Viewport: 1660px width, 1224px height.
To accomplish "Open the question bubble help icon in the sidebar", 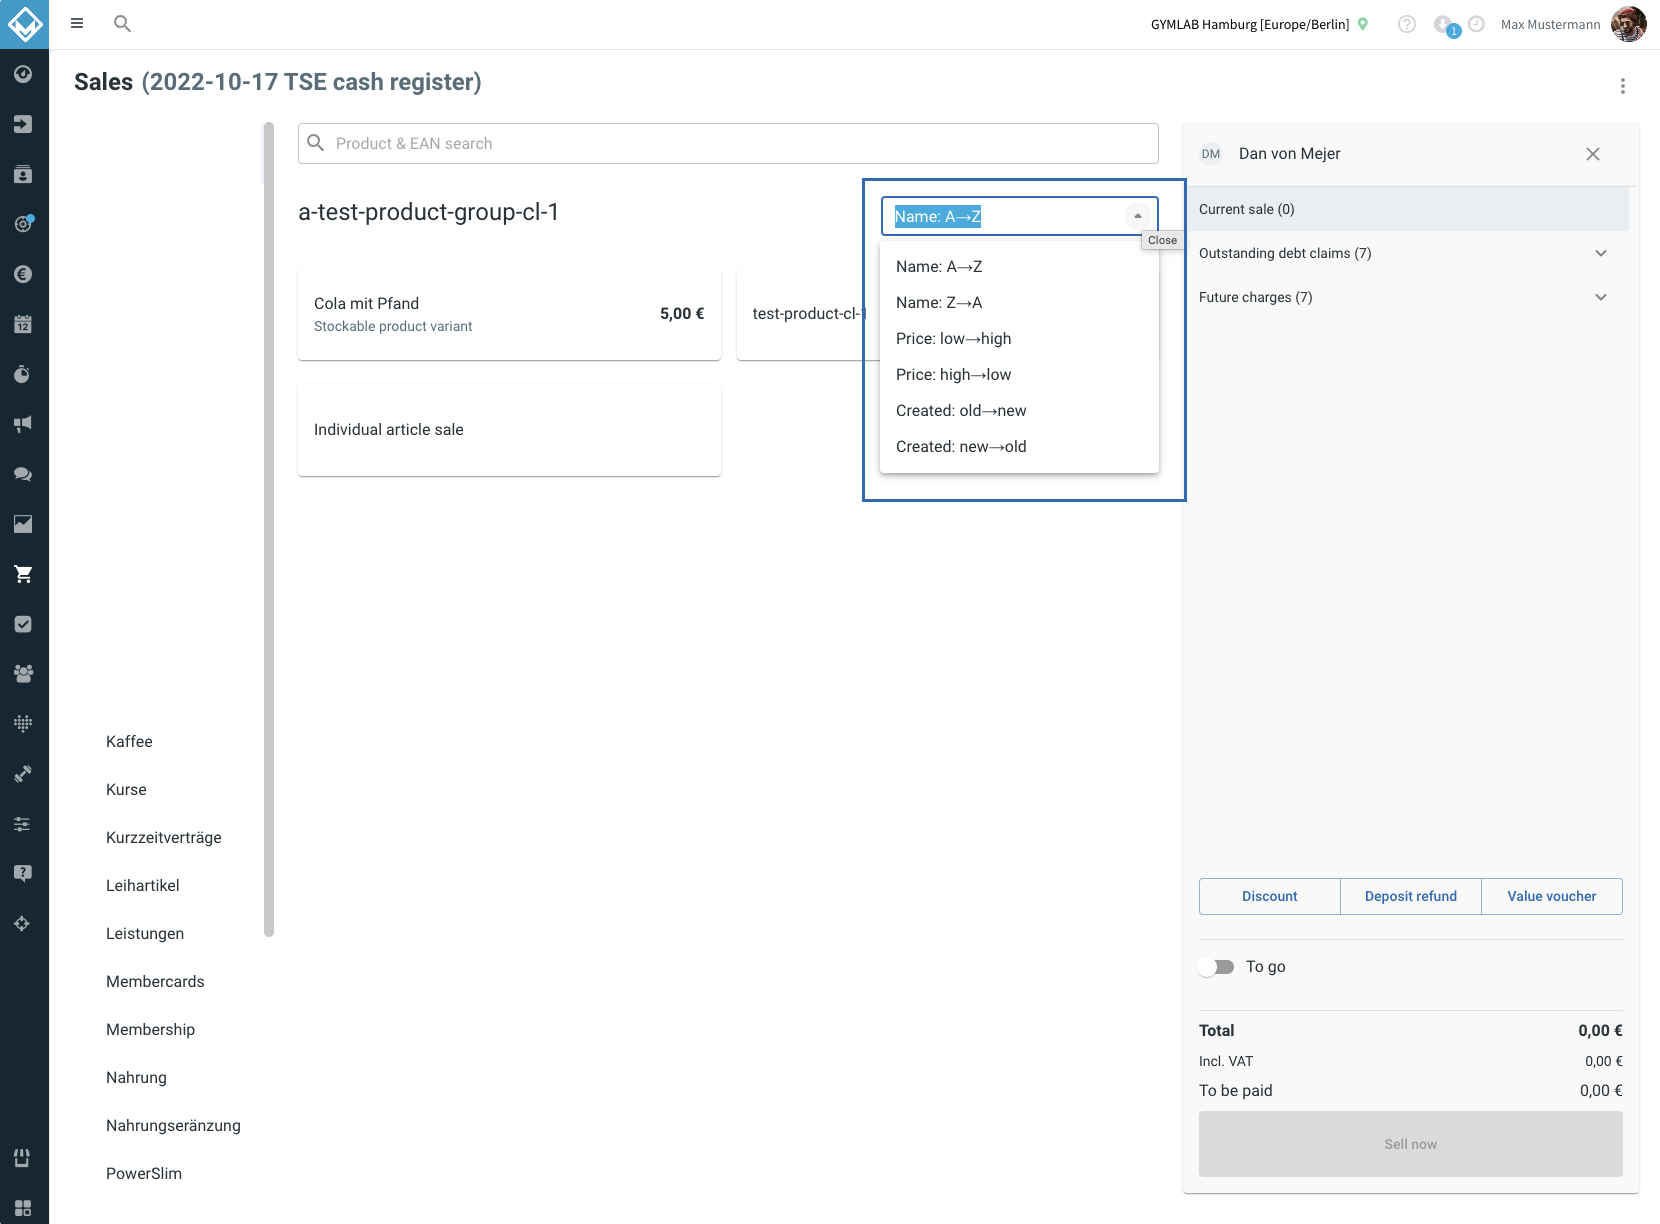I will point(23,873).
